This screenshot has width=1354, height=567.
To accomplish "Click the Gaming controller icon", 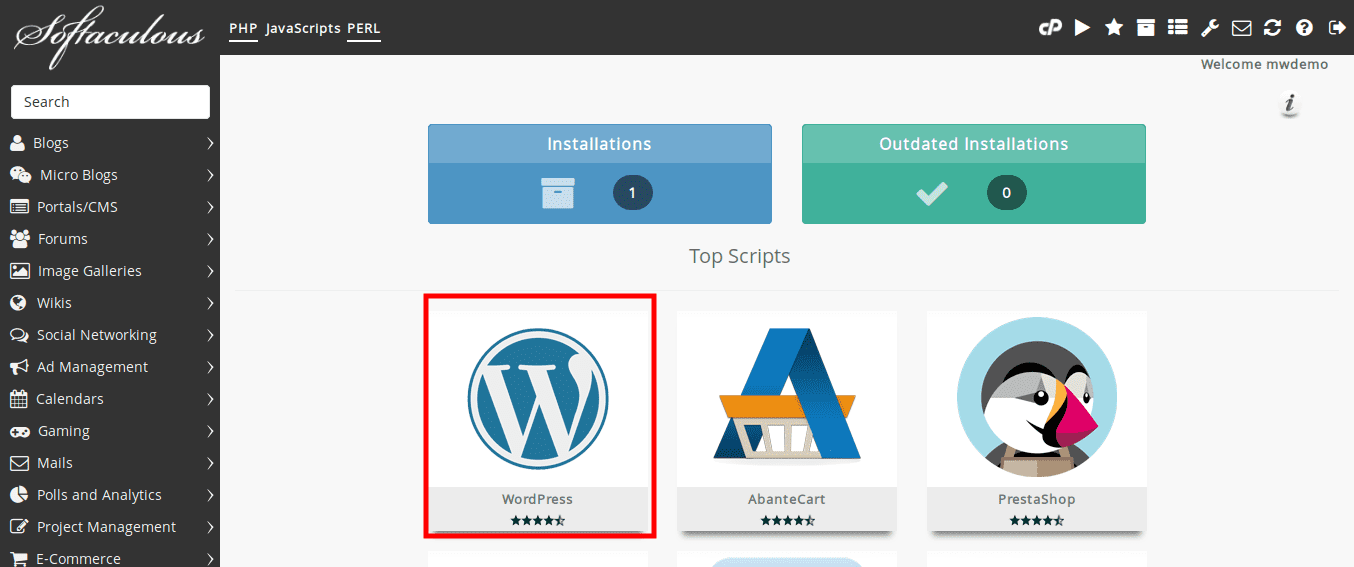I will point(19,431).
